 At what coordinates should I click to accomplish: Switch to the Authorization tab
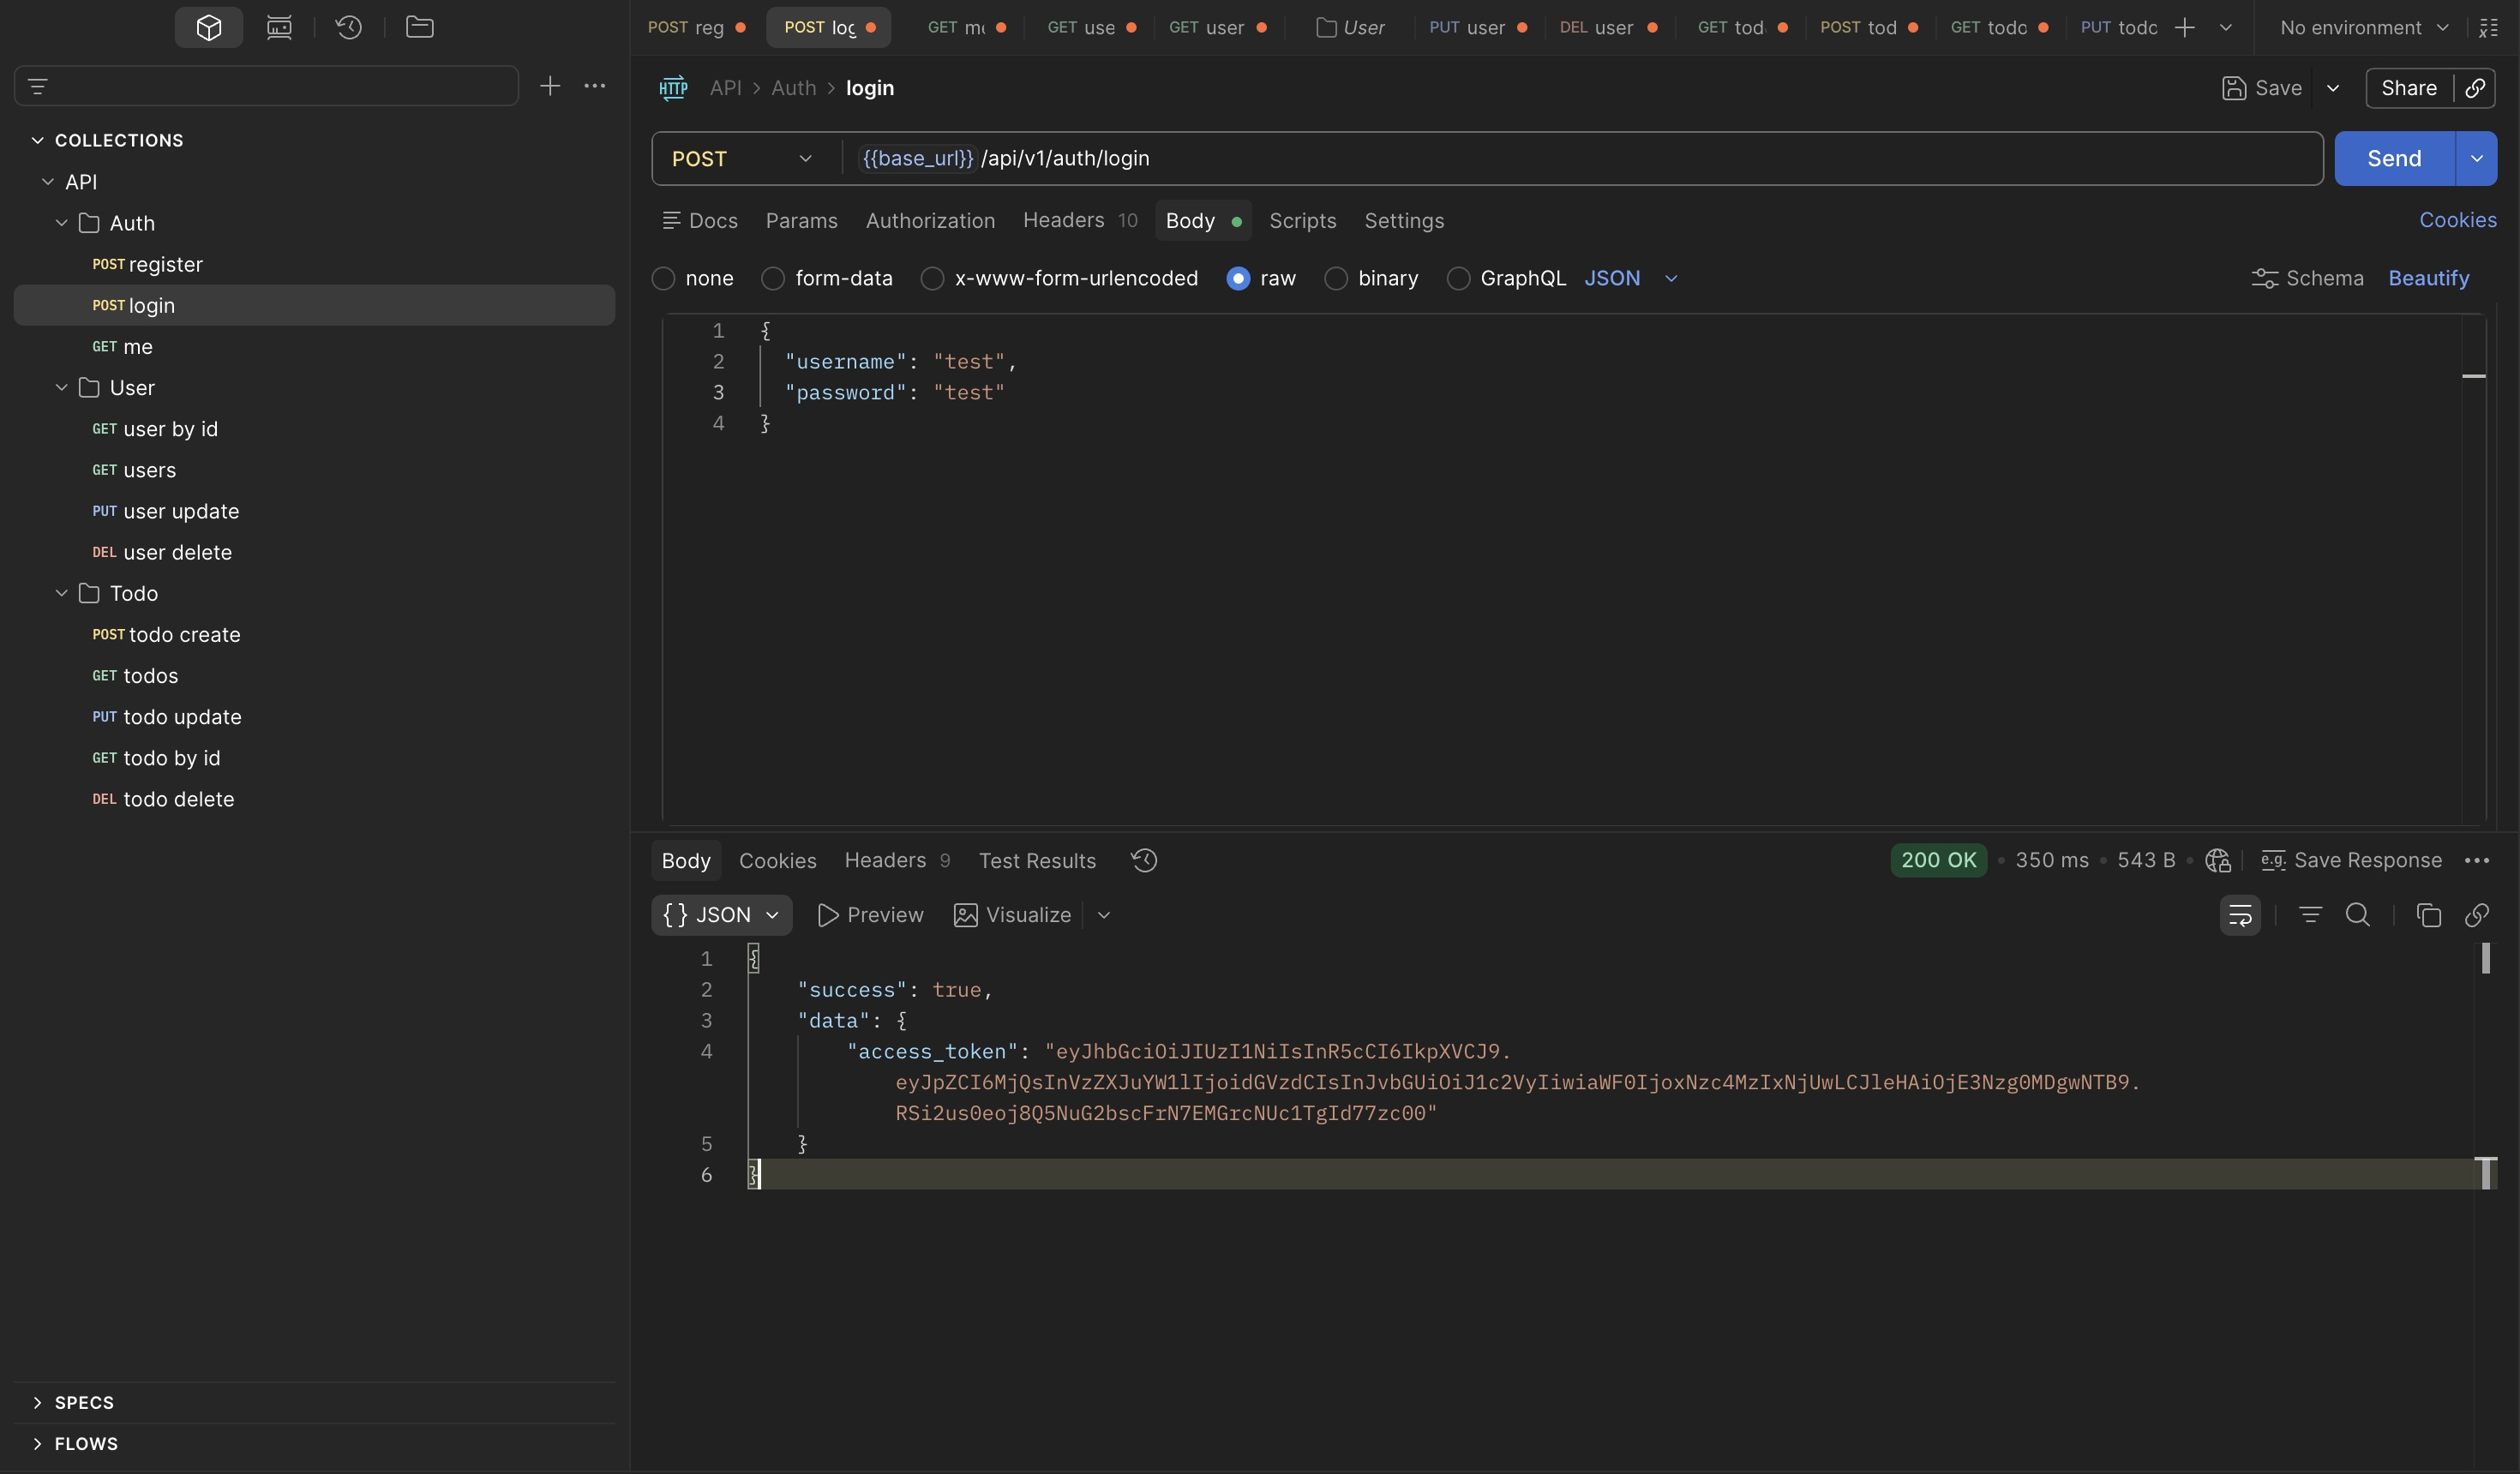pos(930,220)
